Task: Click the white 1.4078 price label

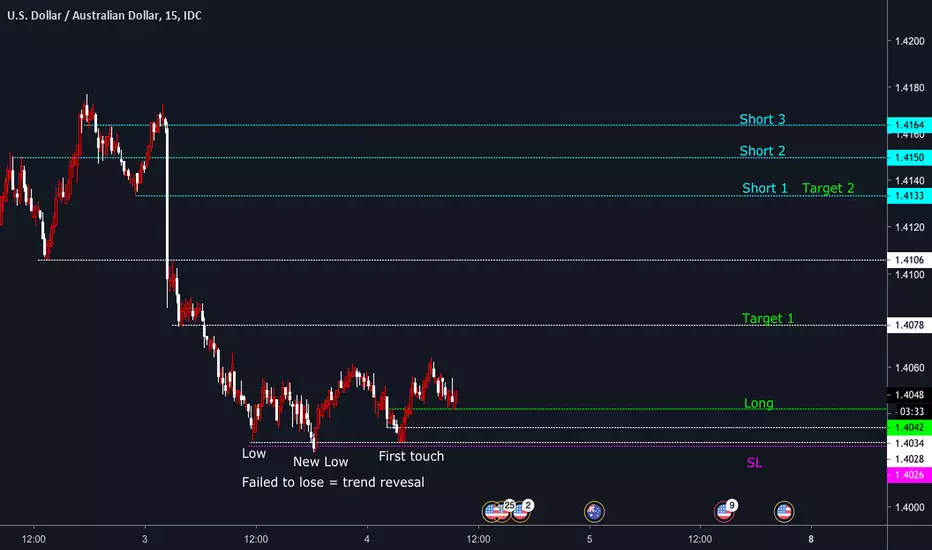Action: pos(909,325)
